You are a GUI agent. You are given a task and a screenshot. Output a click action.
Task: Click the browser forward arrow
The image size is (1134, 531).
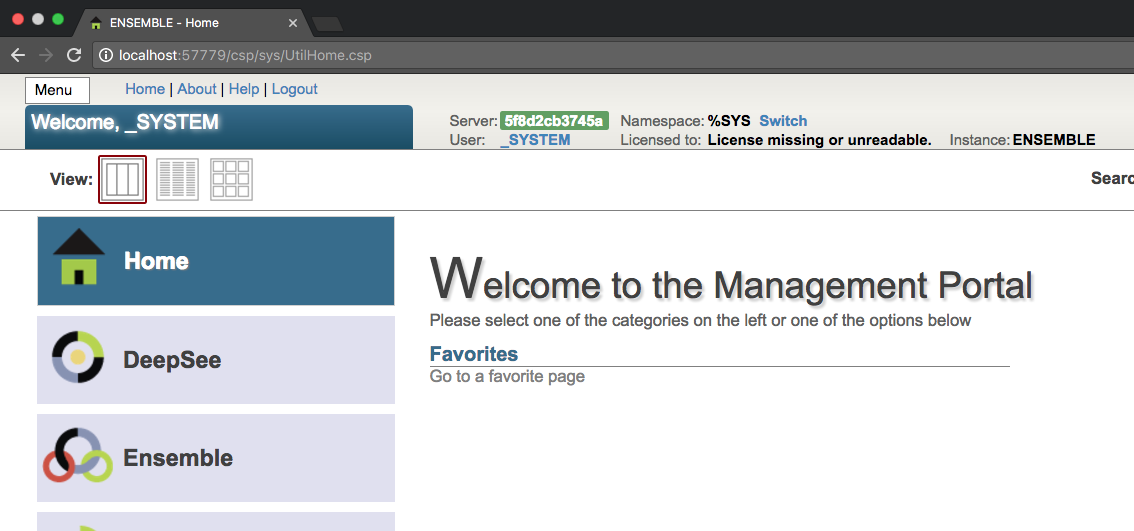coord(46,55)
